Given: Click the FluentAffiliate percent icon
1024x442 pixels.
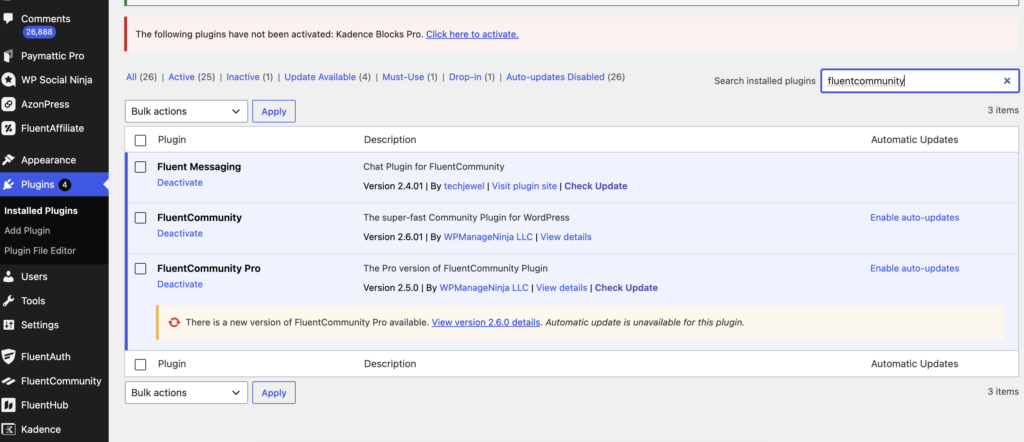Looking at the screenshot, I should tap(8, 128).
